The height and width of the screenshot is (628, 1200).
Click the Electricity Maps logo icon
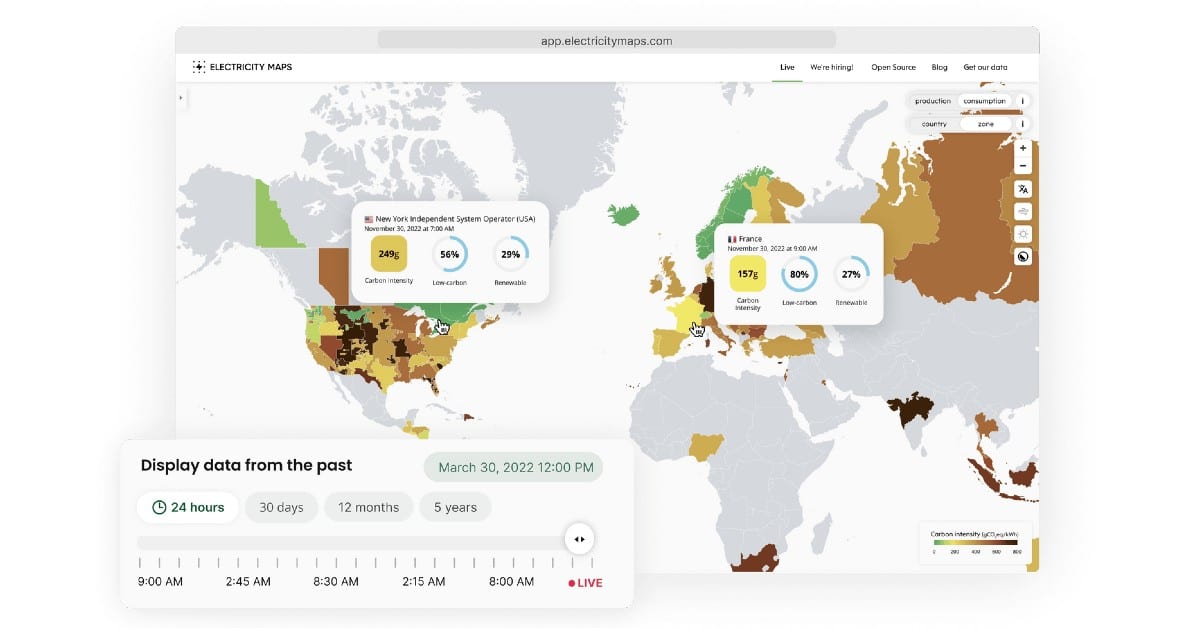199,67
